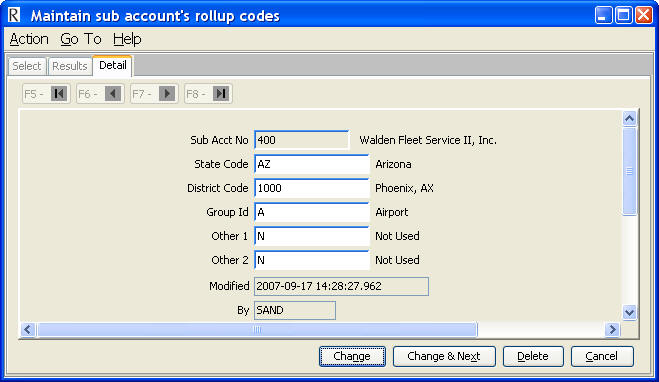
Task: Click the Change button
Action: point(352,356)
